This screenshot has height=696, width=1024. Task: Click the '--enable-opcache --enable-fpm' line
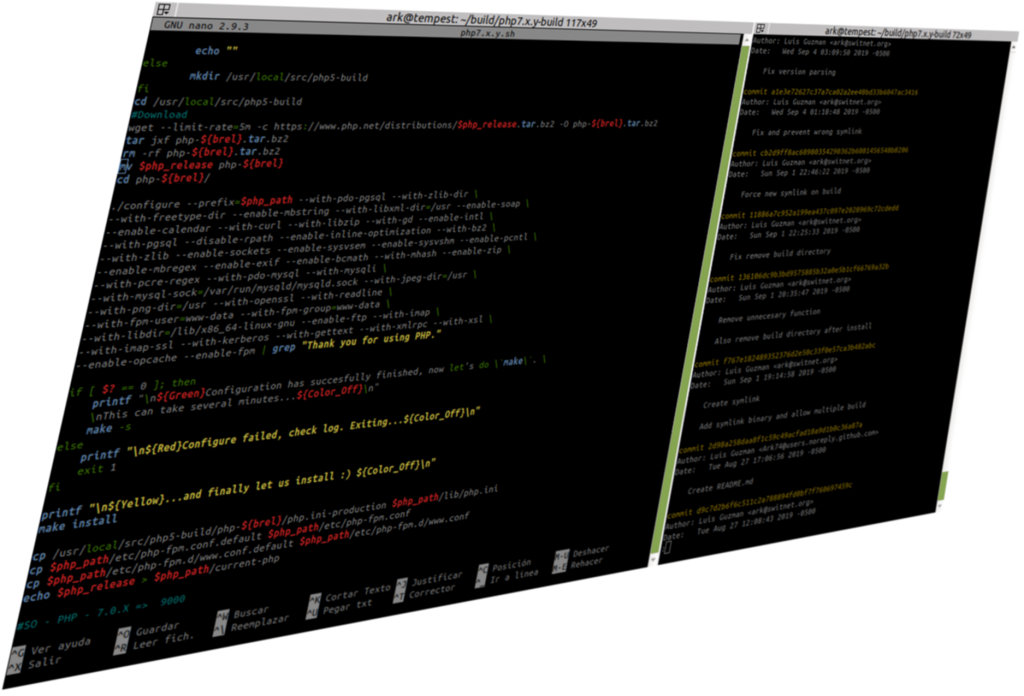[259, 351]
